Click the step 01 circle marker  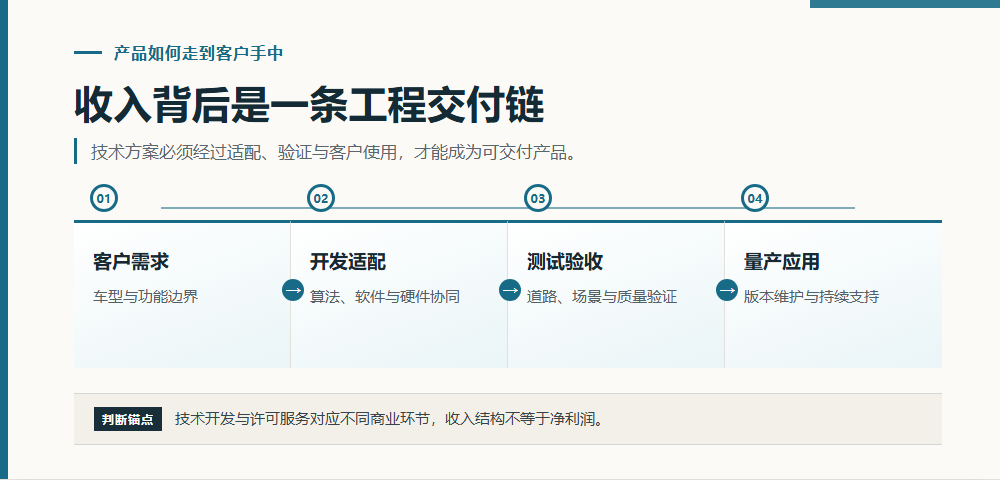104,198
